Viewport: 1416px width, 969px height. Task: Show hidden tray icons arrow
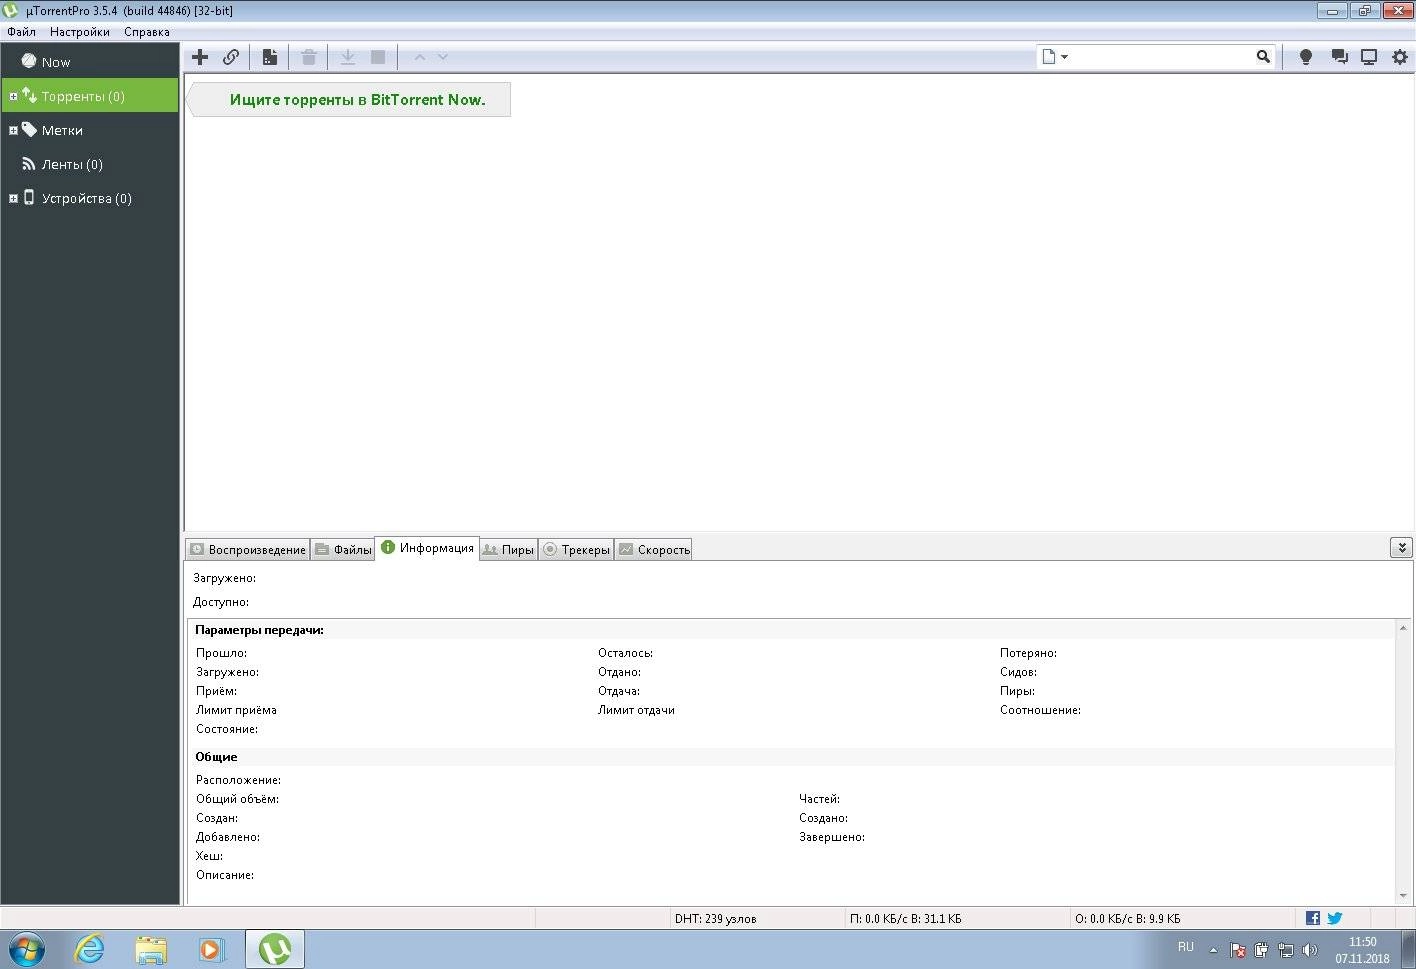(1213, 950)
